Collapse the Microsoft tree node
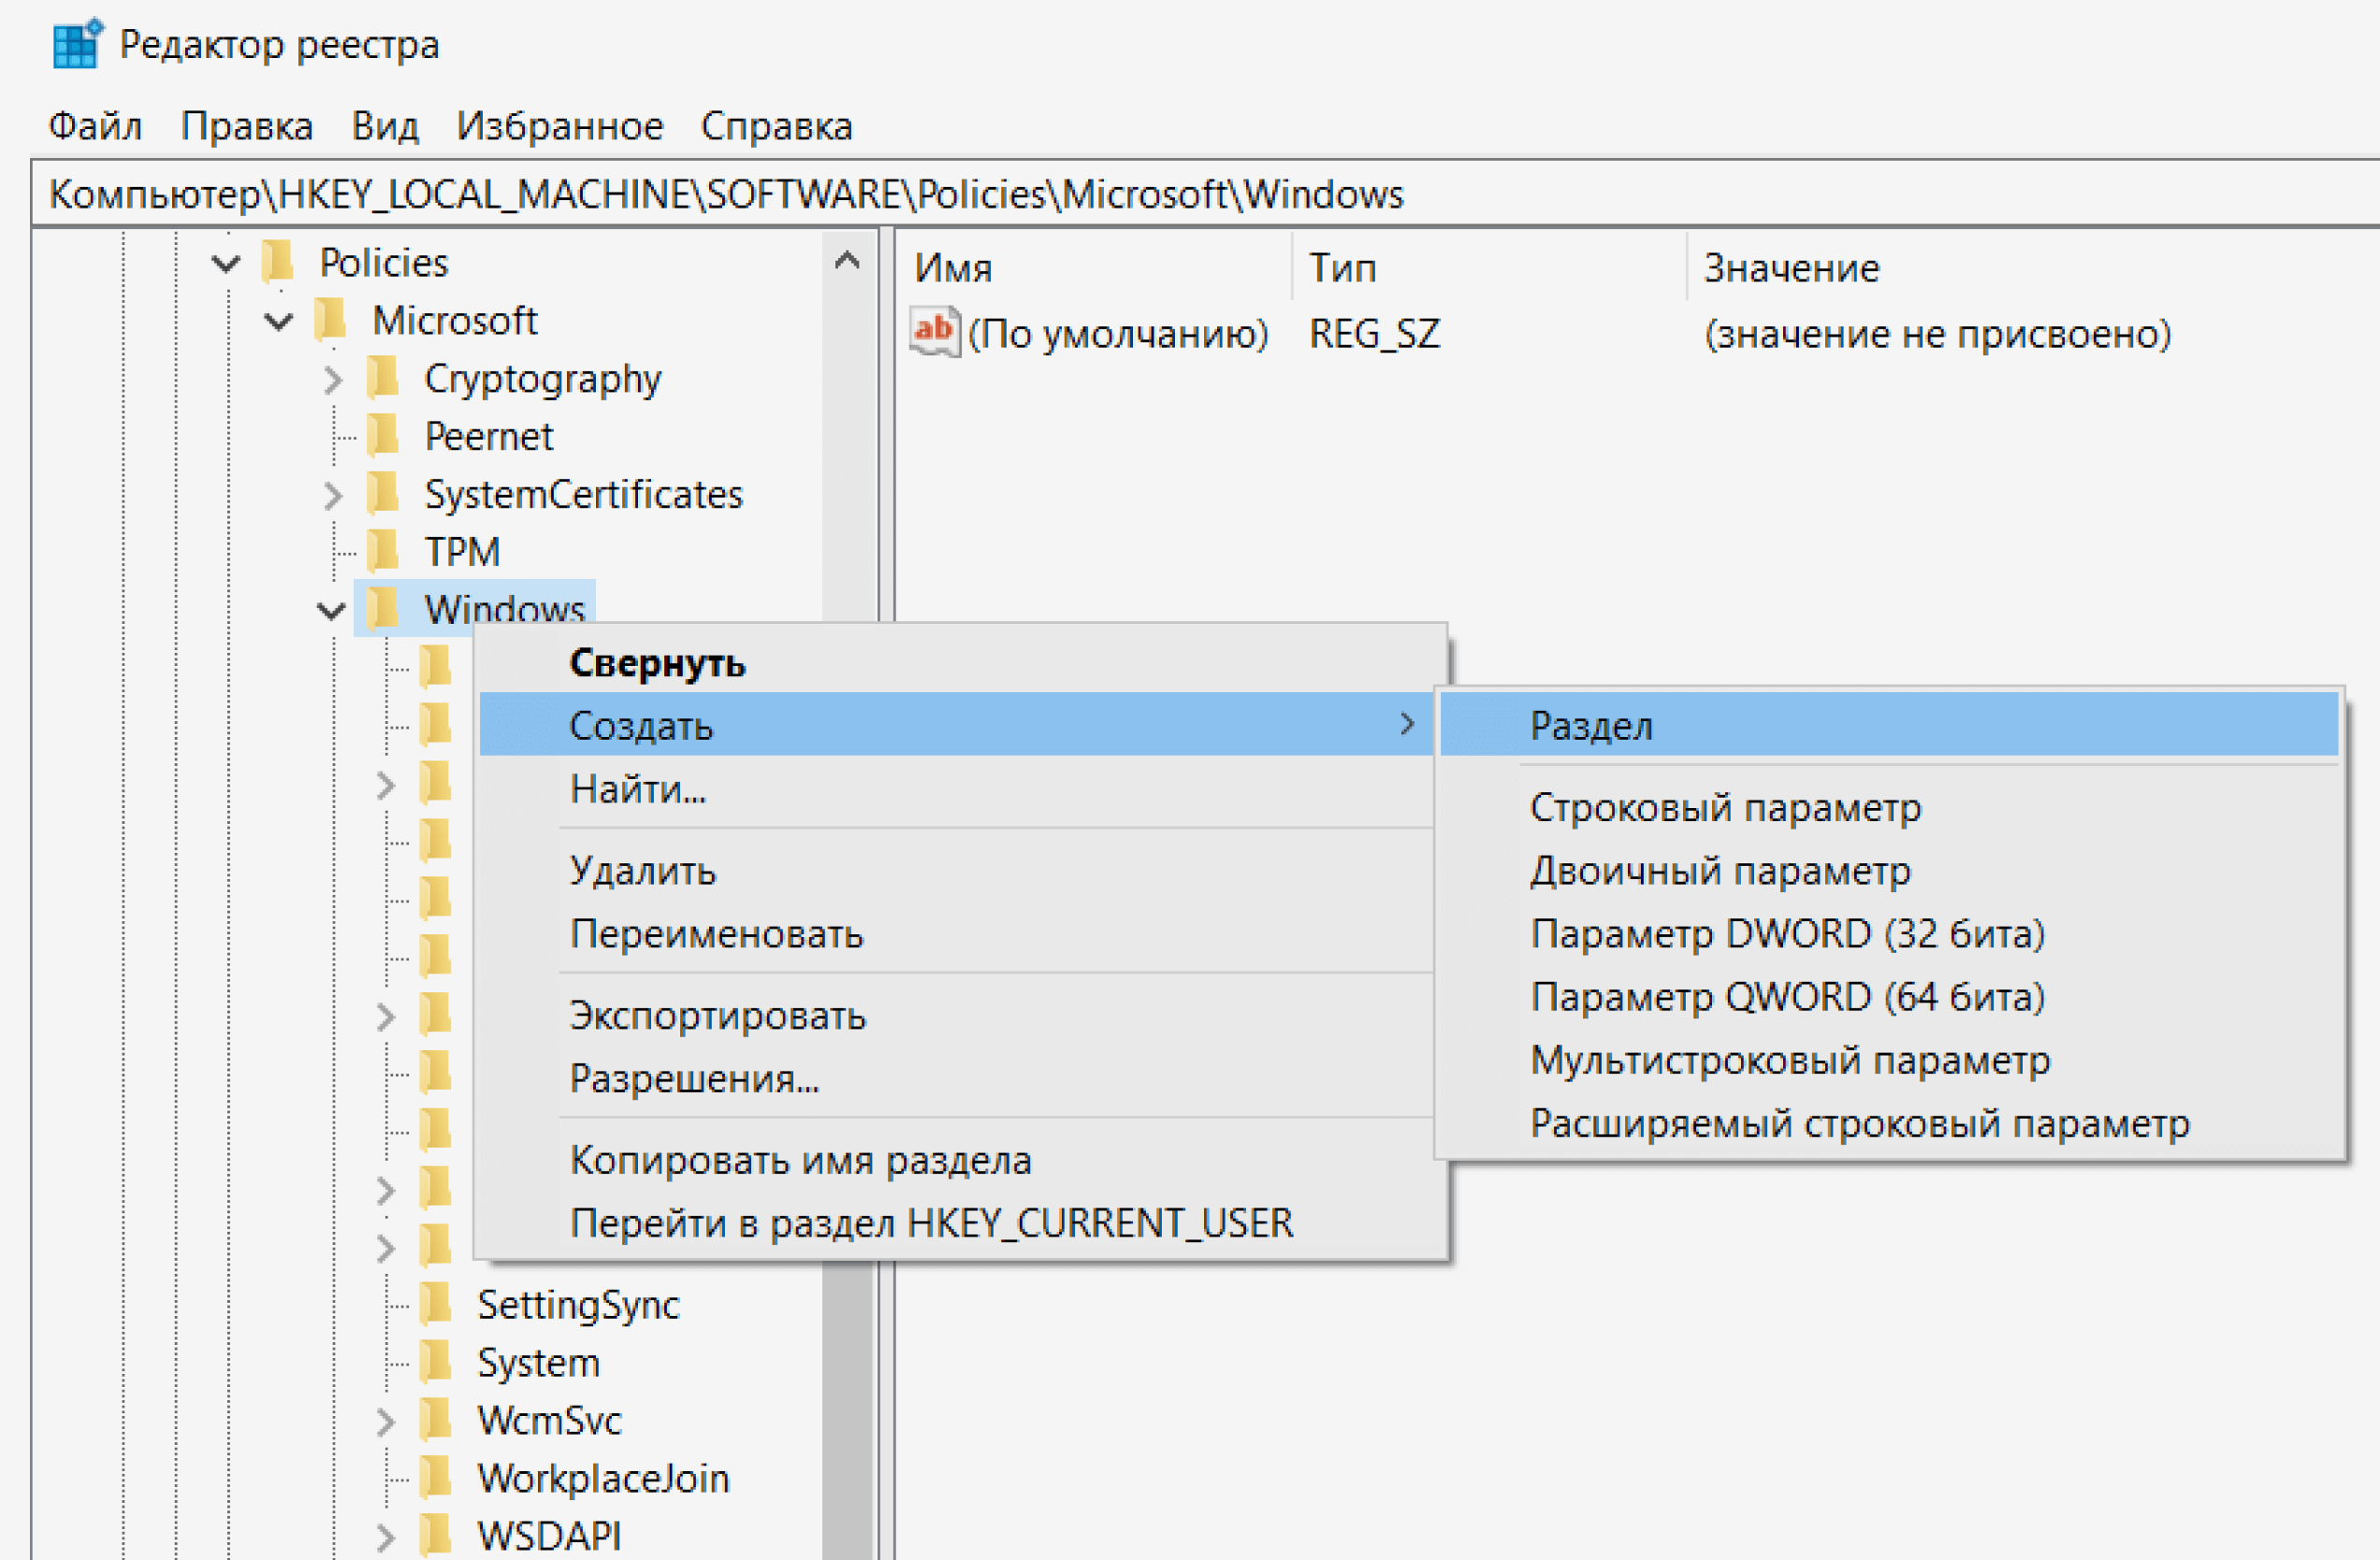This screenshot has width=2380, height=1560. [x=279, y=322]
